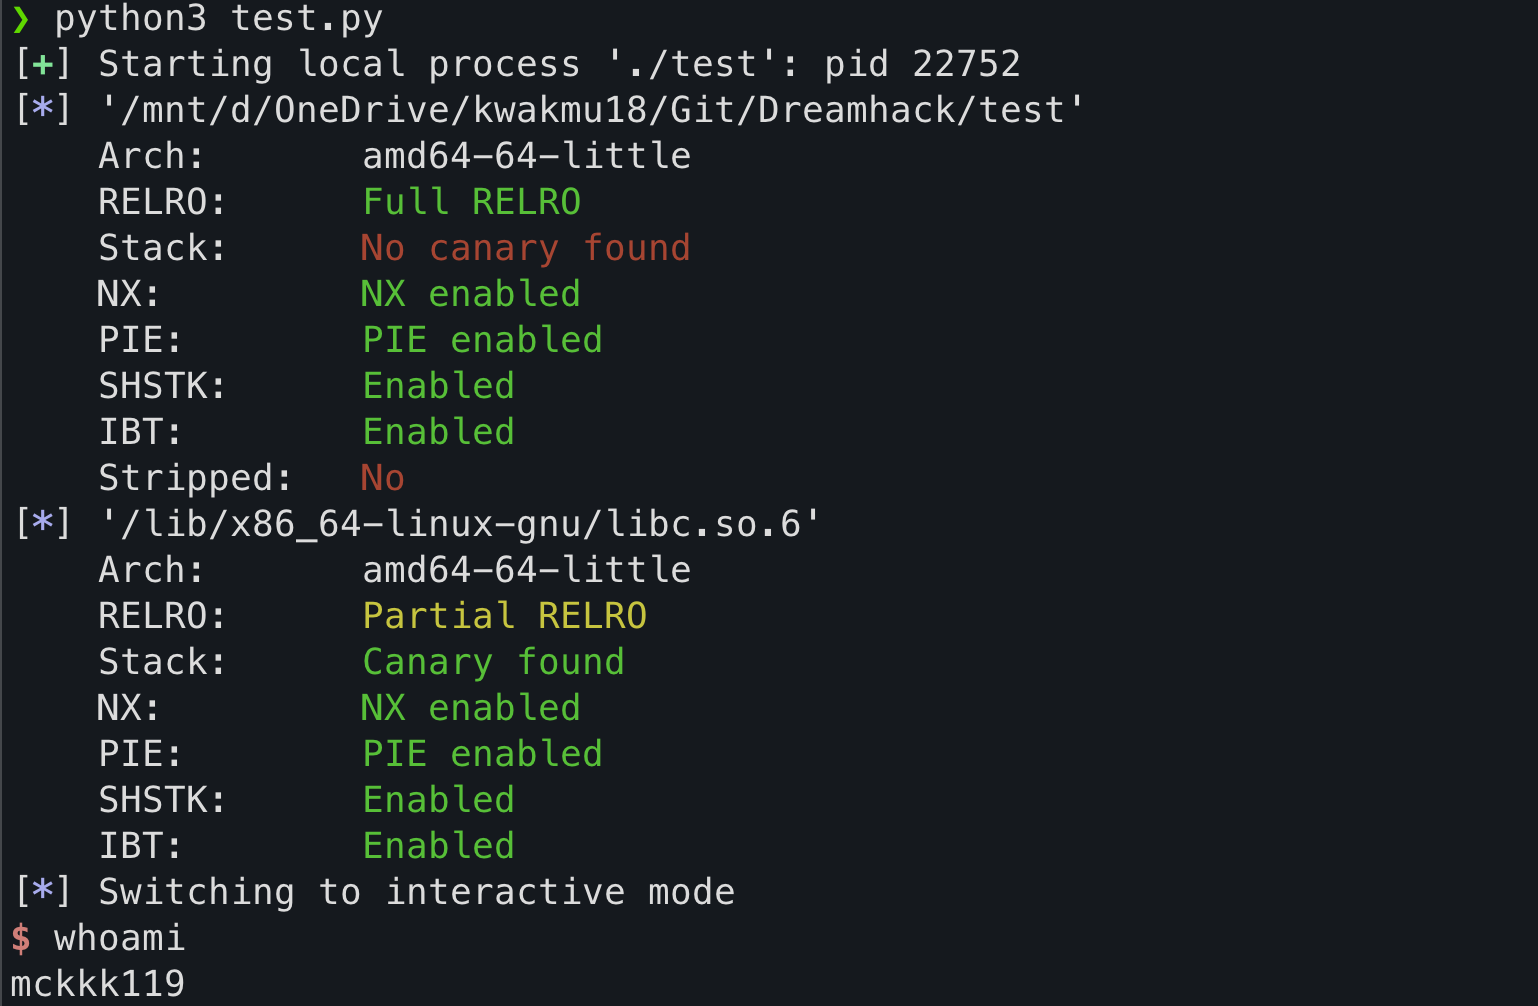The width and height of the screenshot is (1538, 1006).
Task: Click the first green 'PIE enabled' value
Action: coord(482,340)
